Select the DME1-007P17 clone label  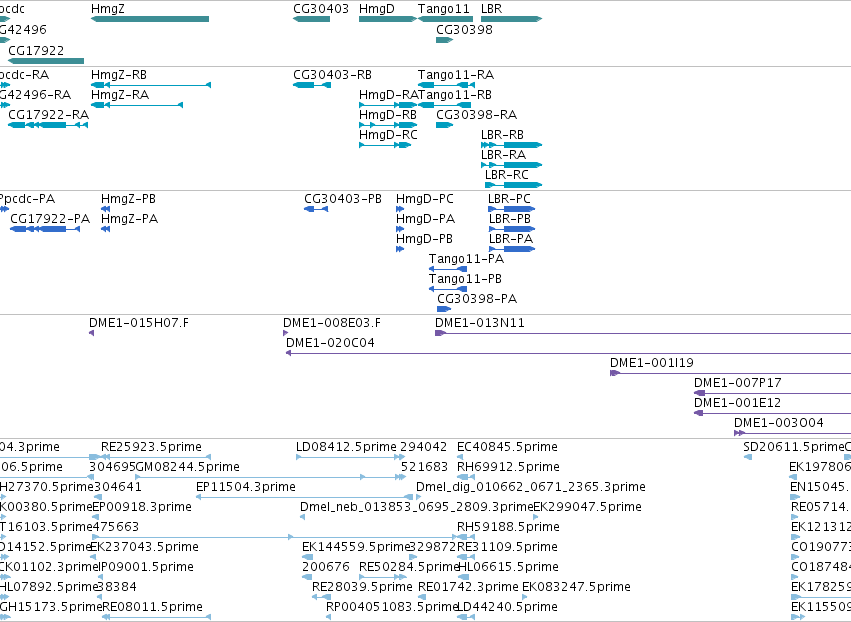[x=738, y=384]
